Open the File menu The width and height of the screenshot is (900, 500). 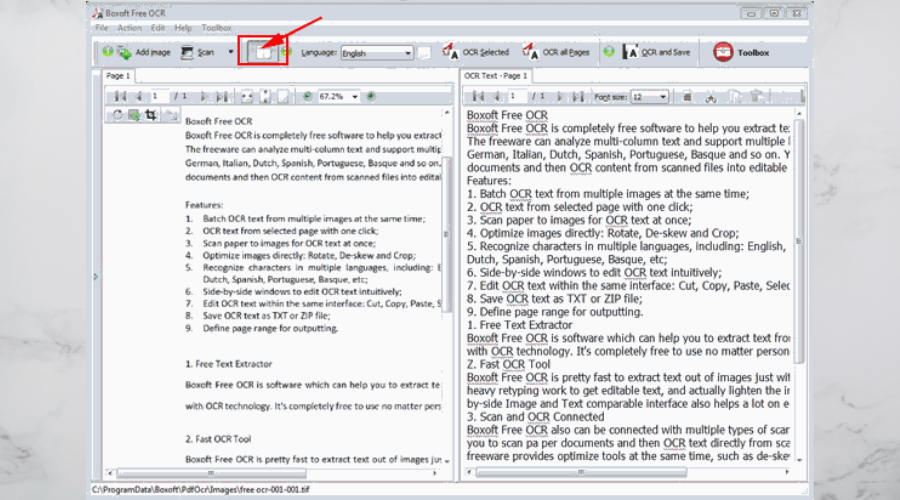click(x=102, y=28)
